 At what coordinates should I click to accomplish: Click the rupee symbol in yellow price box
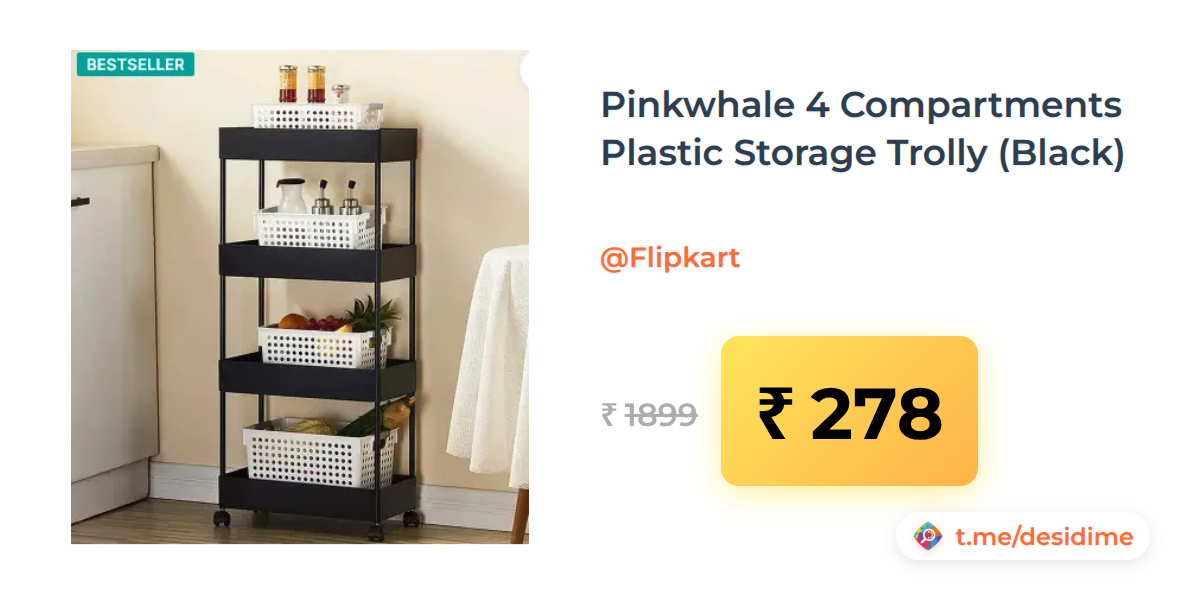[776, 412]
